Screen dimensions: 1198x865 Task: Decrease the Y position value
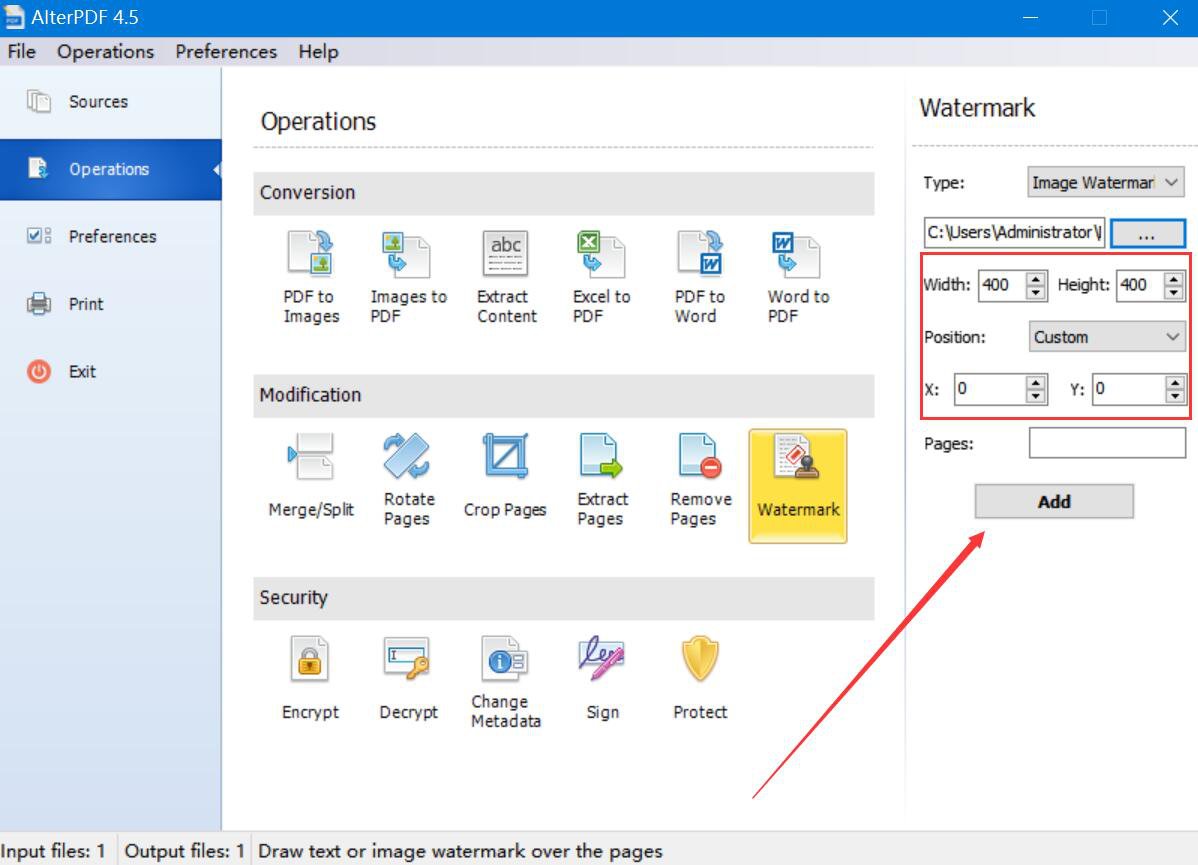1175,397
